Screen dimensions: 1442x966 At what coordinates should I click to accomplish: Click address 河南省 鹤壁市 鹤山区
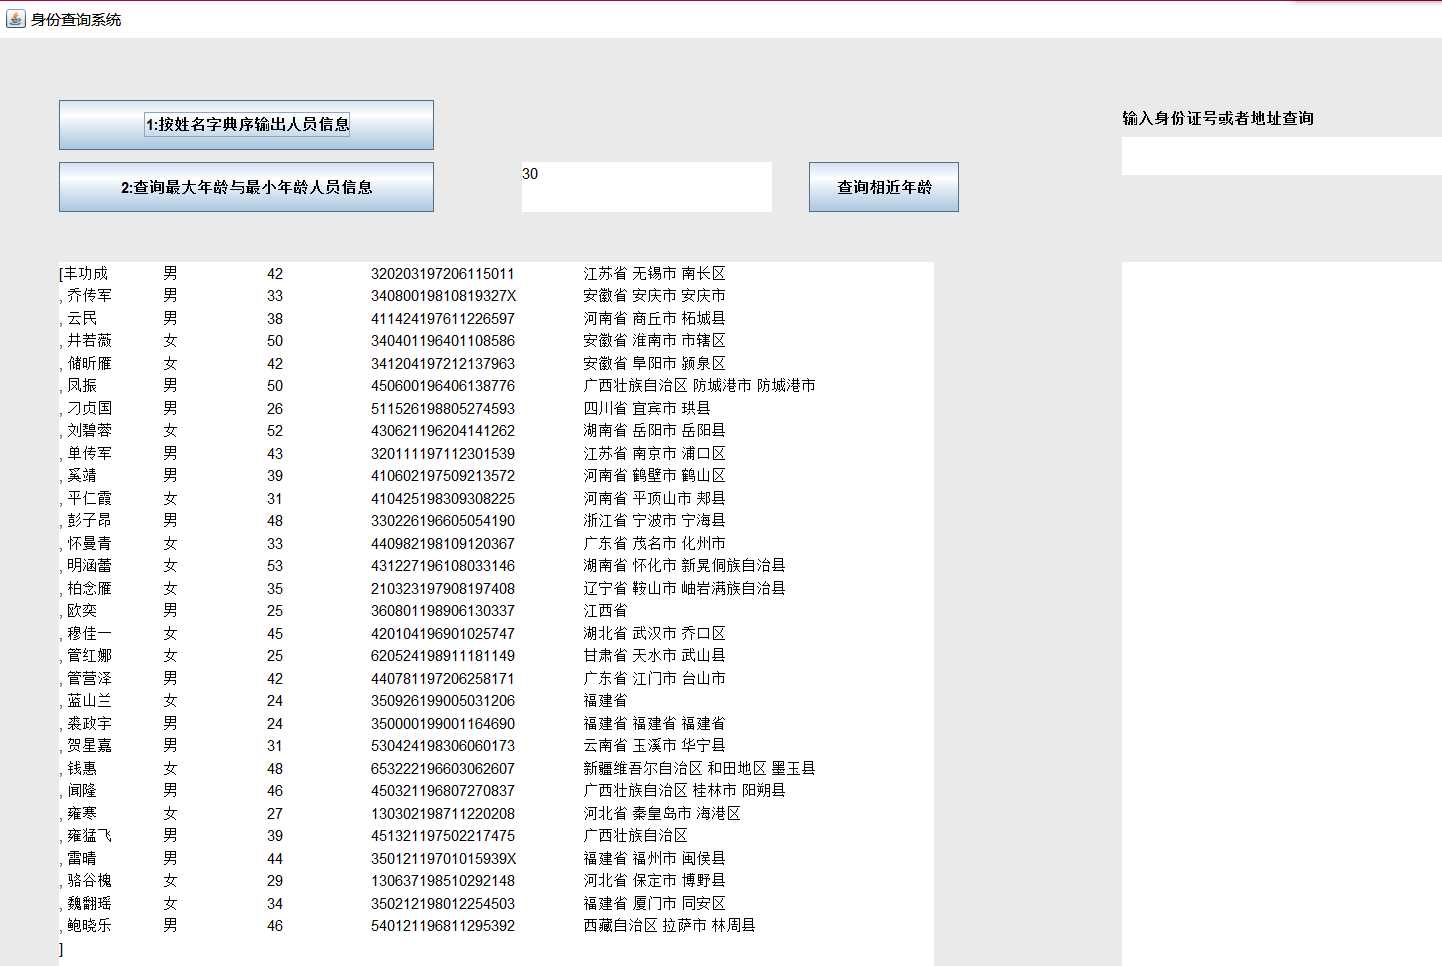654,476
